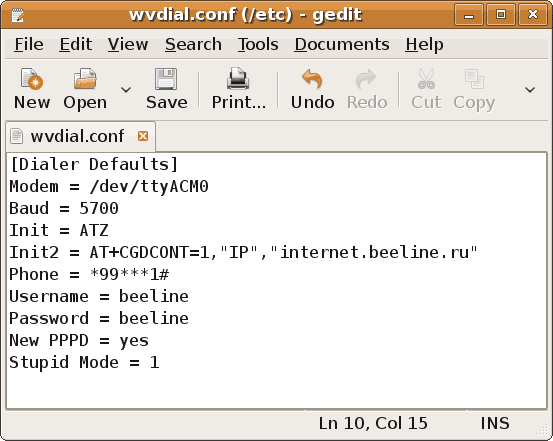Click the gedit application icon in title bar
Image resolution: width=553 pixels, height=441 pixels.
pyautogui.click(x=17, y=15)
